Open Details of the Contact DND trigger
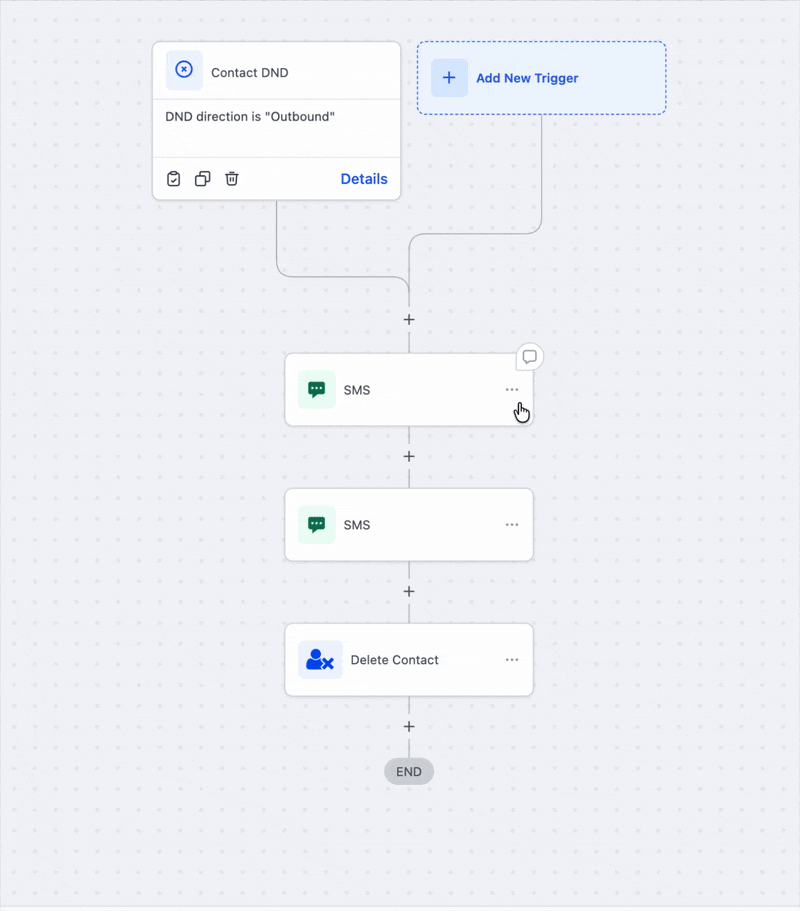This screenshot has width=800, height=911. (x=363, y=179)
